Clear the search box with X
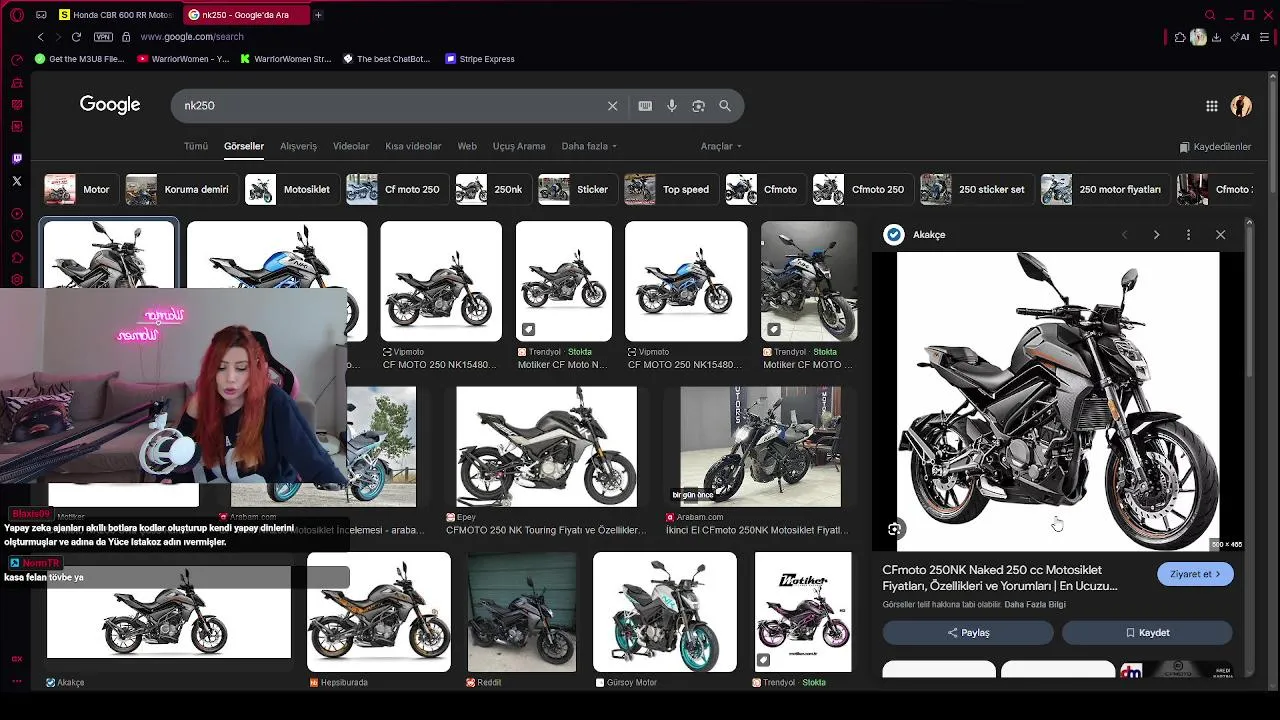The image size is (1280, 720). point(613,106)
